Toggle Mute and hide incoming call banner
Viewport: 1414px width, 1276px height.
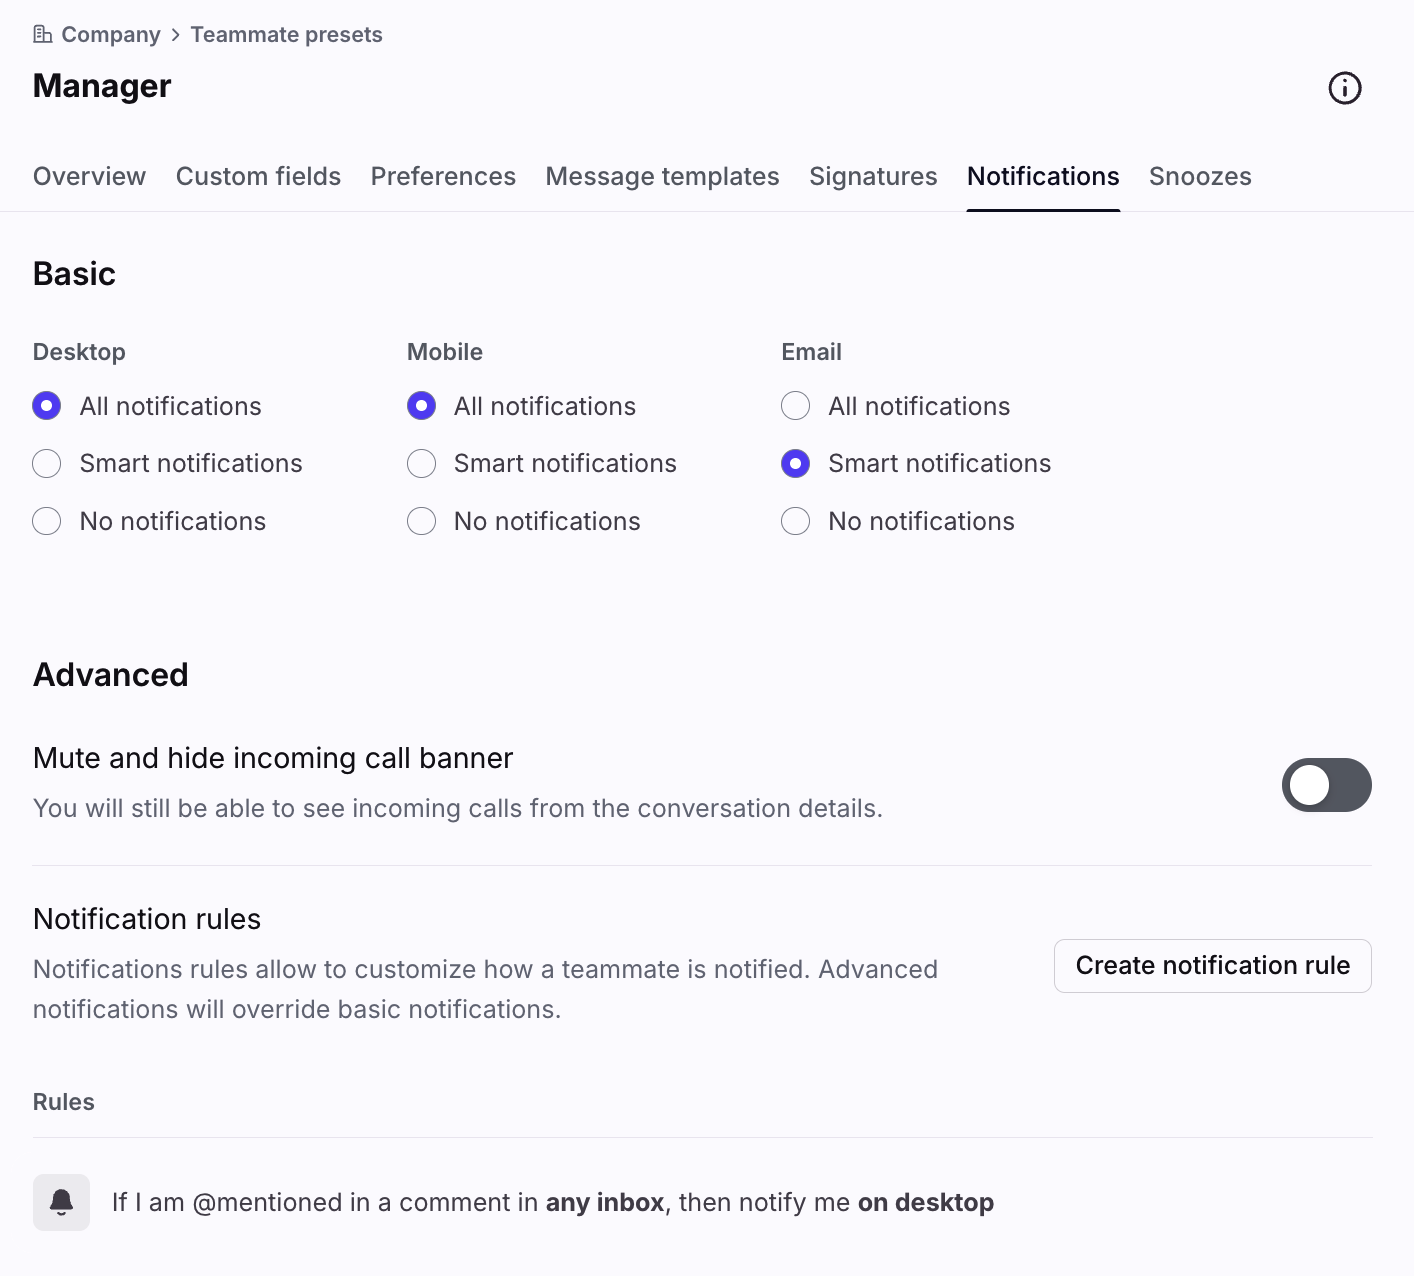1326,785
